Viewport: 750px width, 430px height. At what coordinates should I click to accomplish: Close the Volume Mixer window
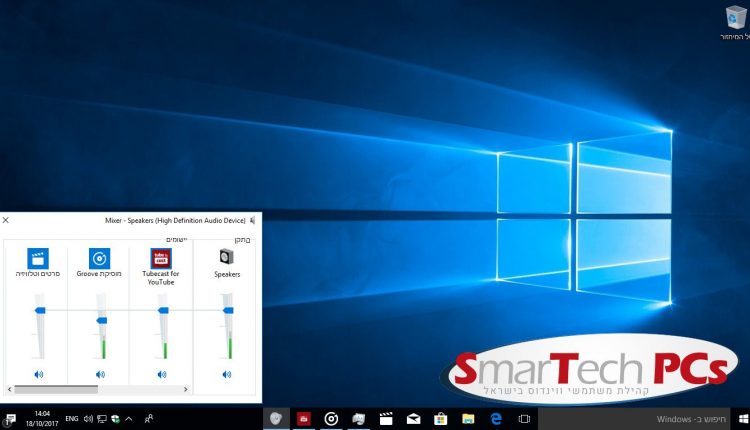(6, 220)
